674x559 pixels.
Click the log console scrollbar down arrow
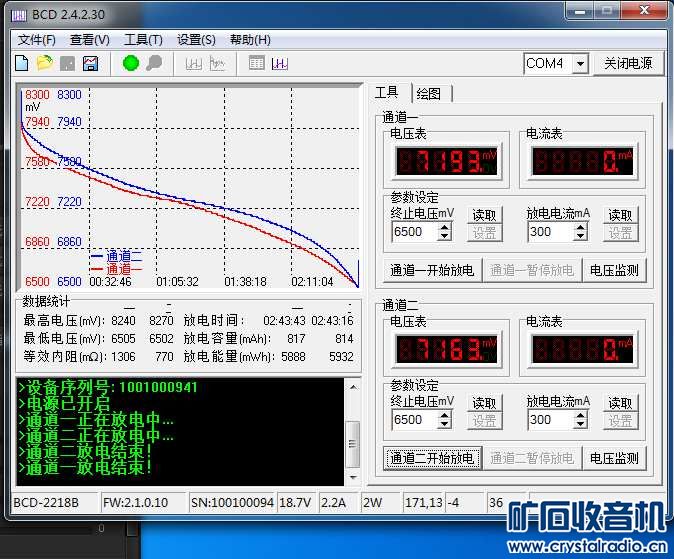coord(353,477)
